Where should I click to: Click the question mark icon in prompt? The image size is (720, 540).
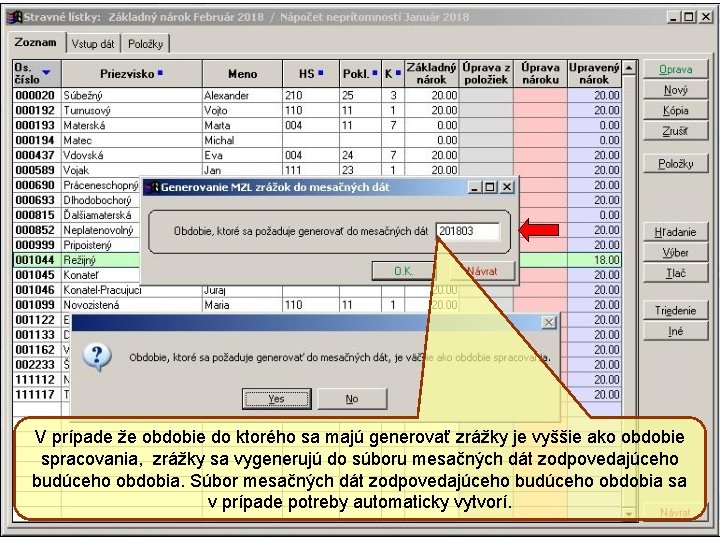tap(97, 357)
